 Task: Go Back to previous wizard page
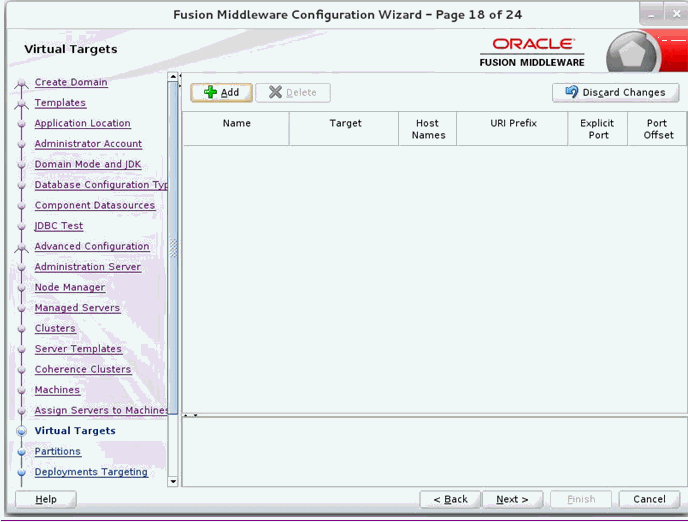pyautogui.click(x=450, y=499)
